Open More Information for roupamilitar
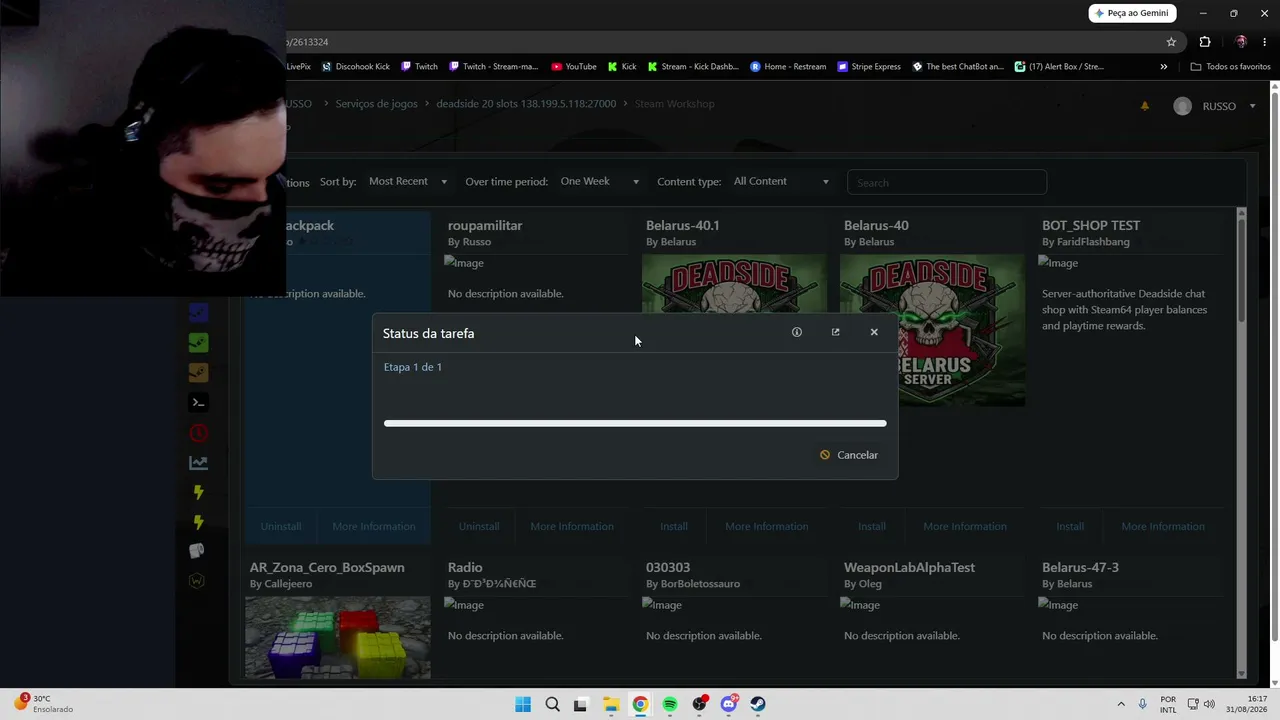This screenshot has width=1280, height=720. coord(572,527)
